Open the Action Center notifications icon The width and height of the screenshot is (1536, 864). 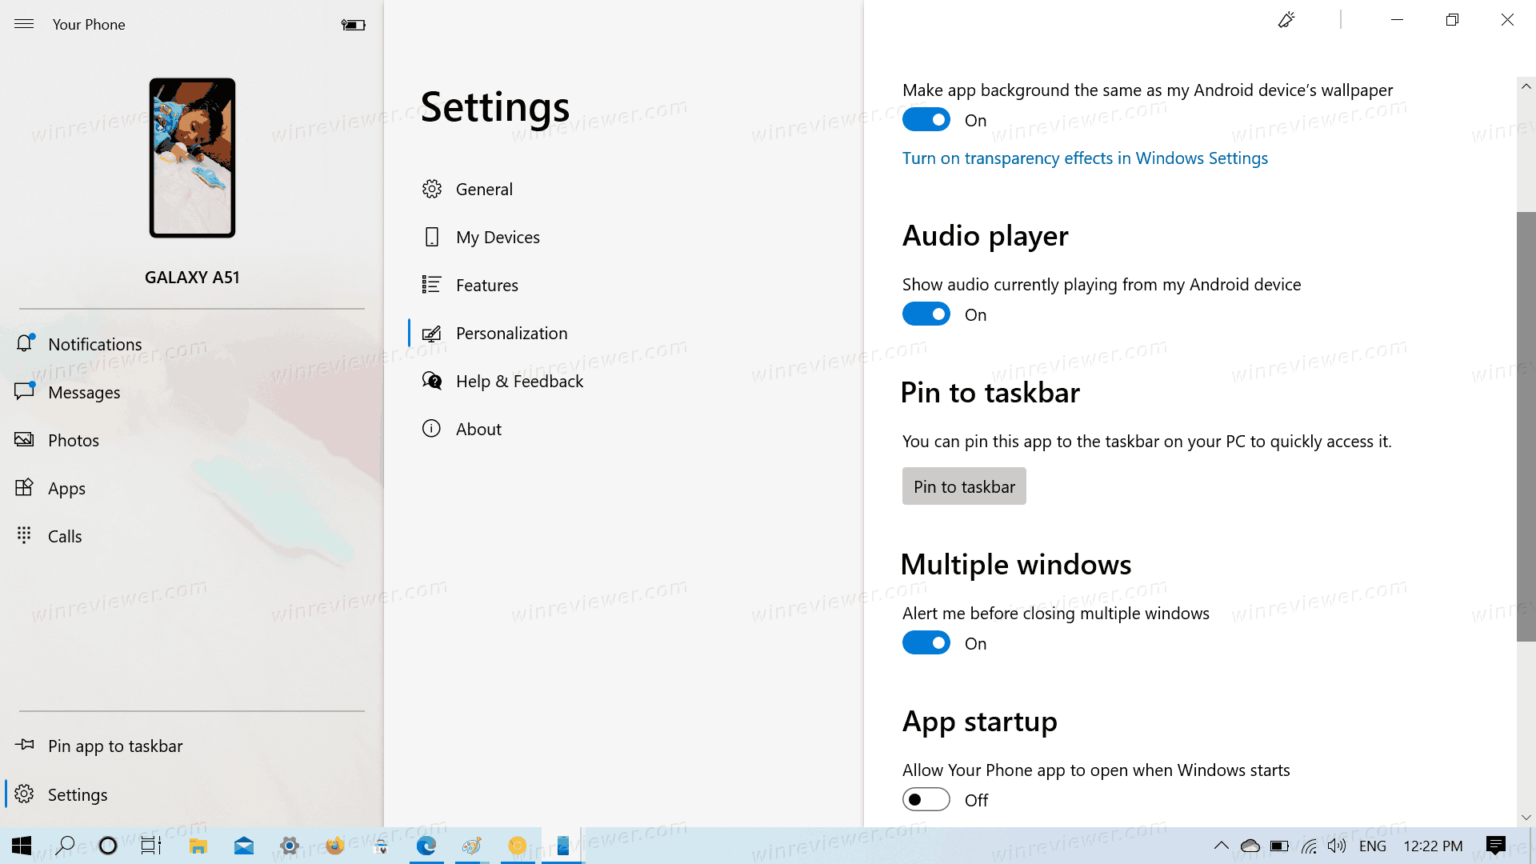point(1496,846)
